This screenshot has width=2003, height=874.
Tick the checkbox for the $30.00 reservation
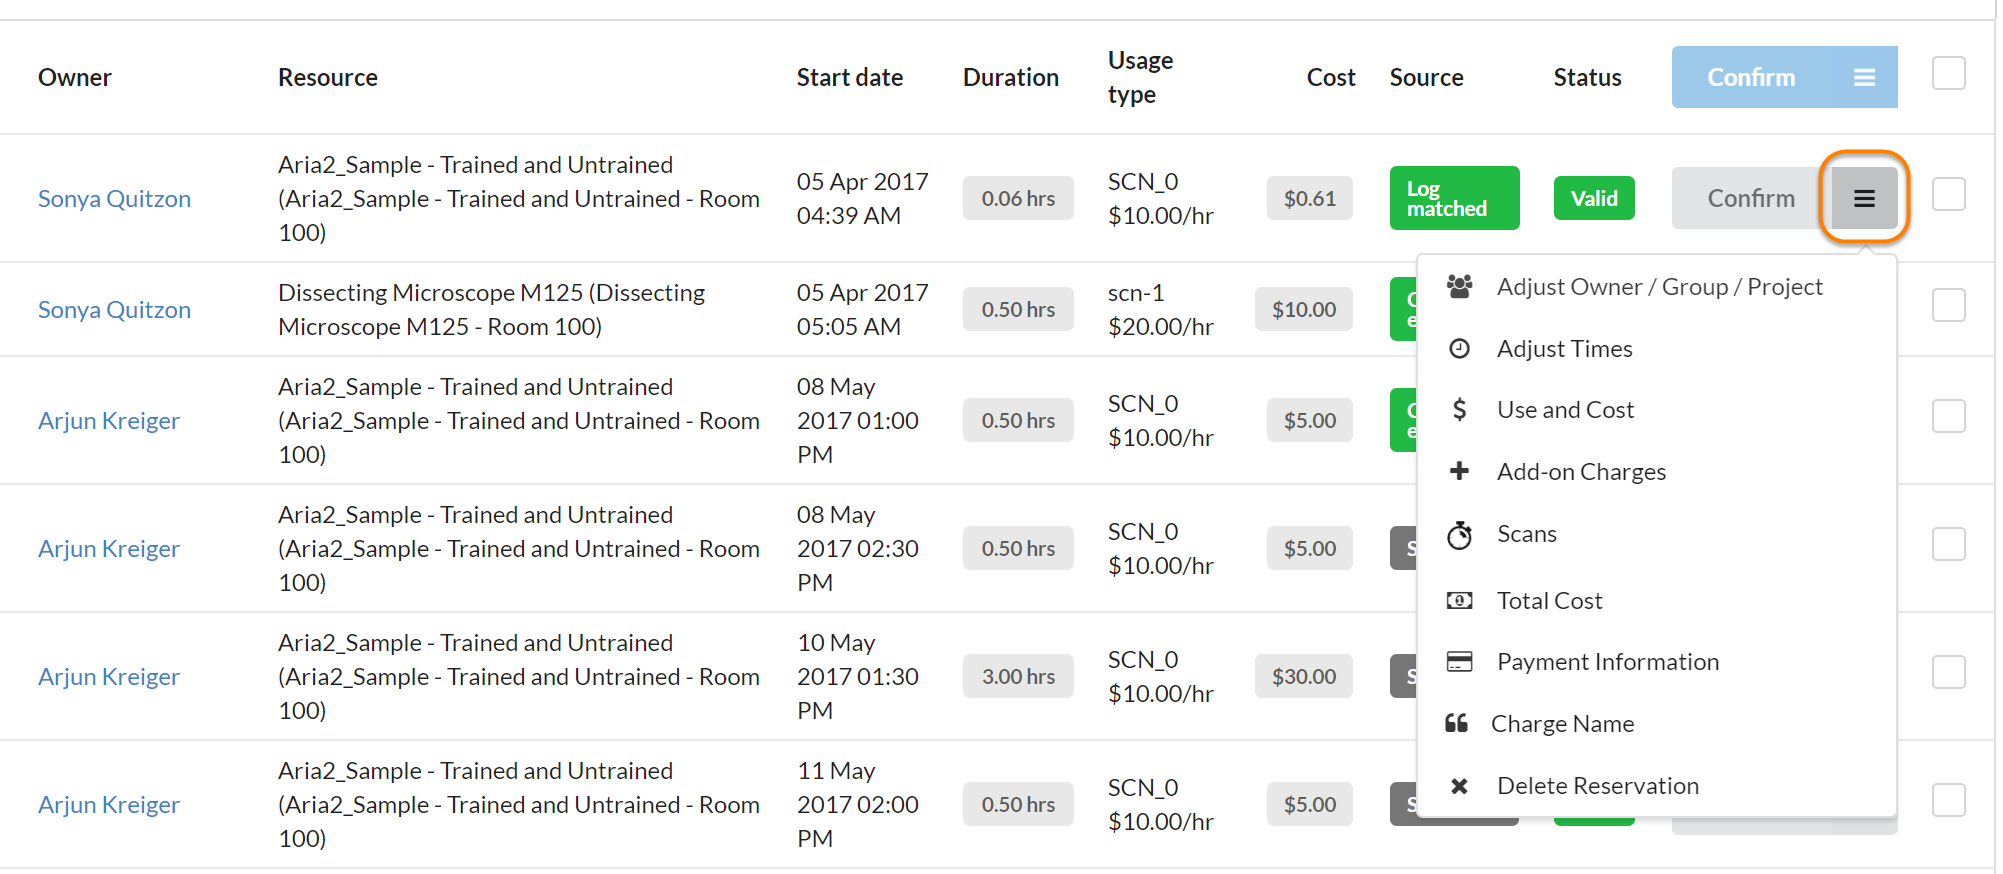1948,672
